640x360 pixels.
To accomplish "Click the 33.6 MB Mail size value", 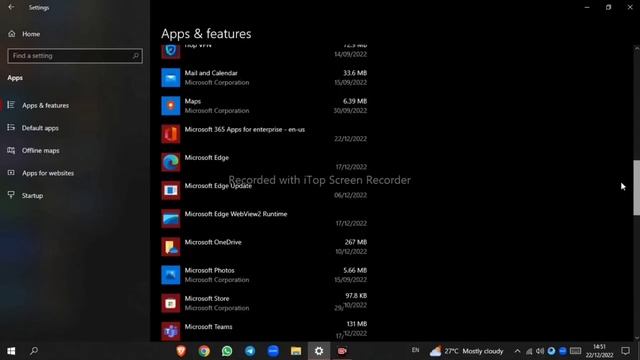I will pos(355,73).
